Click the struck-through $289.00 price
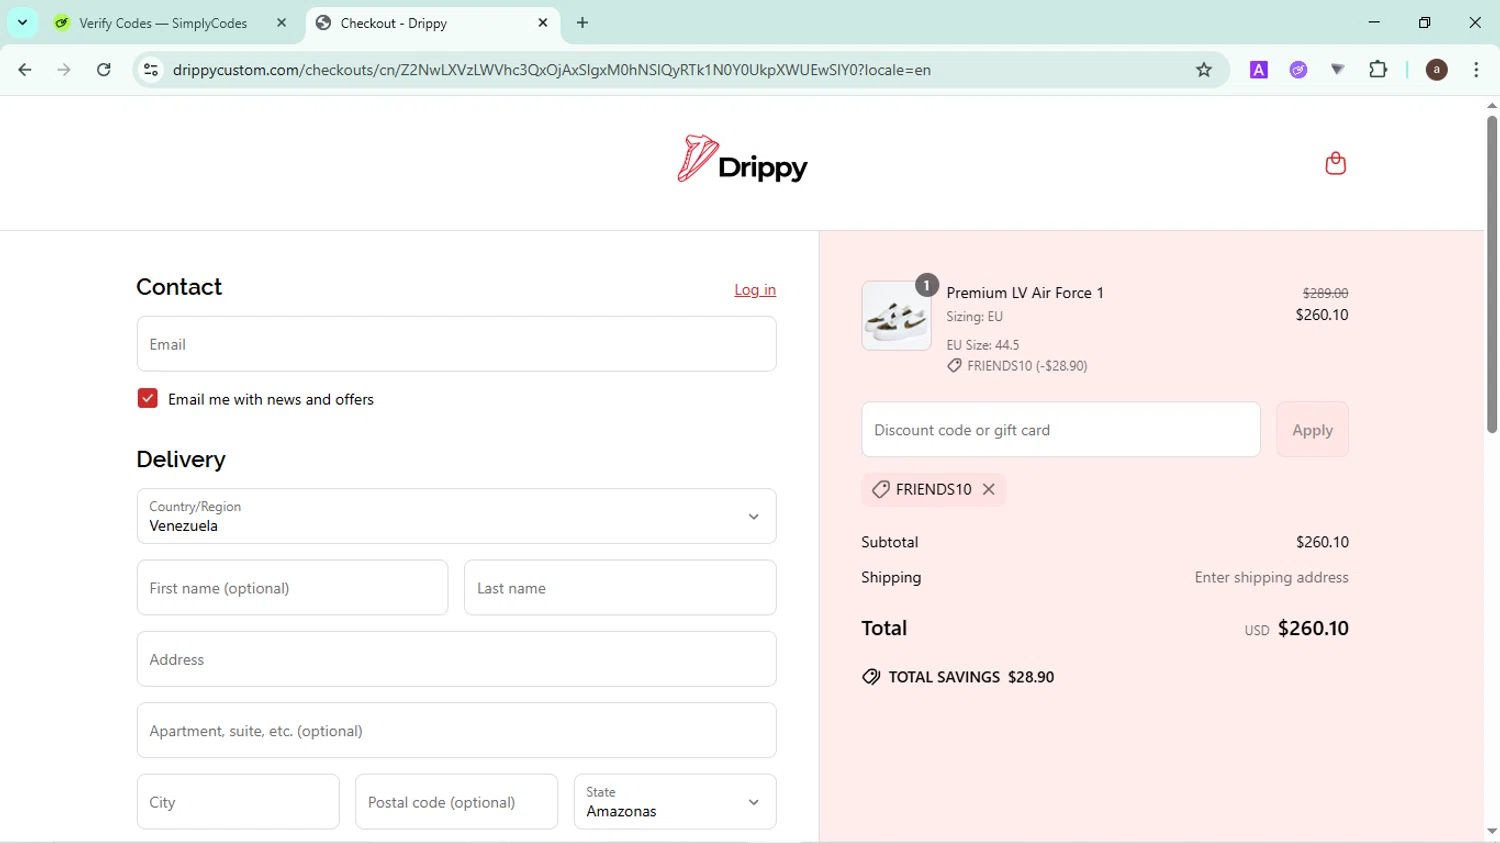This screenshot has height=843, width=1500. [1325, 293]
